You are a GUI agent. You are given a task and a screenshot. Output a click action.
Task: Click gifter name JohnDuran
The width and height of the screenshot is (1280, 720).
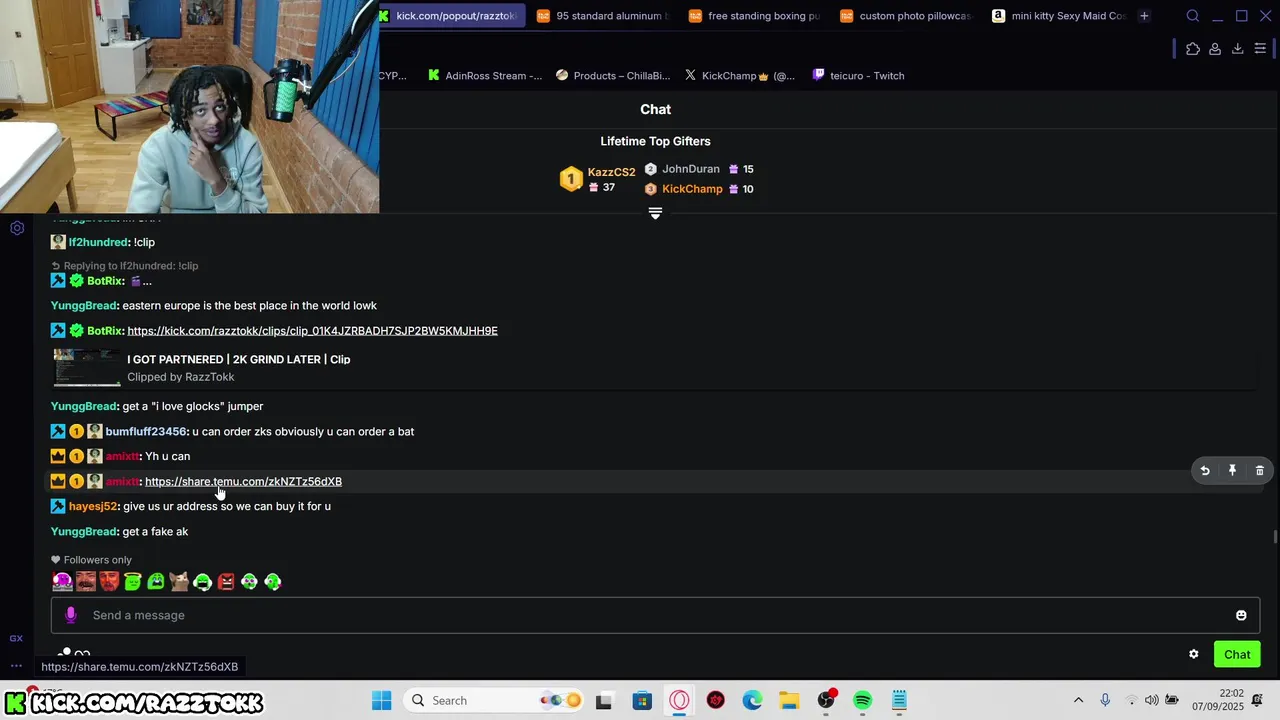point(690,169)
